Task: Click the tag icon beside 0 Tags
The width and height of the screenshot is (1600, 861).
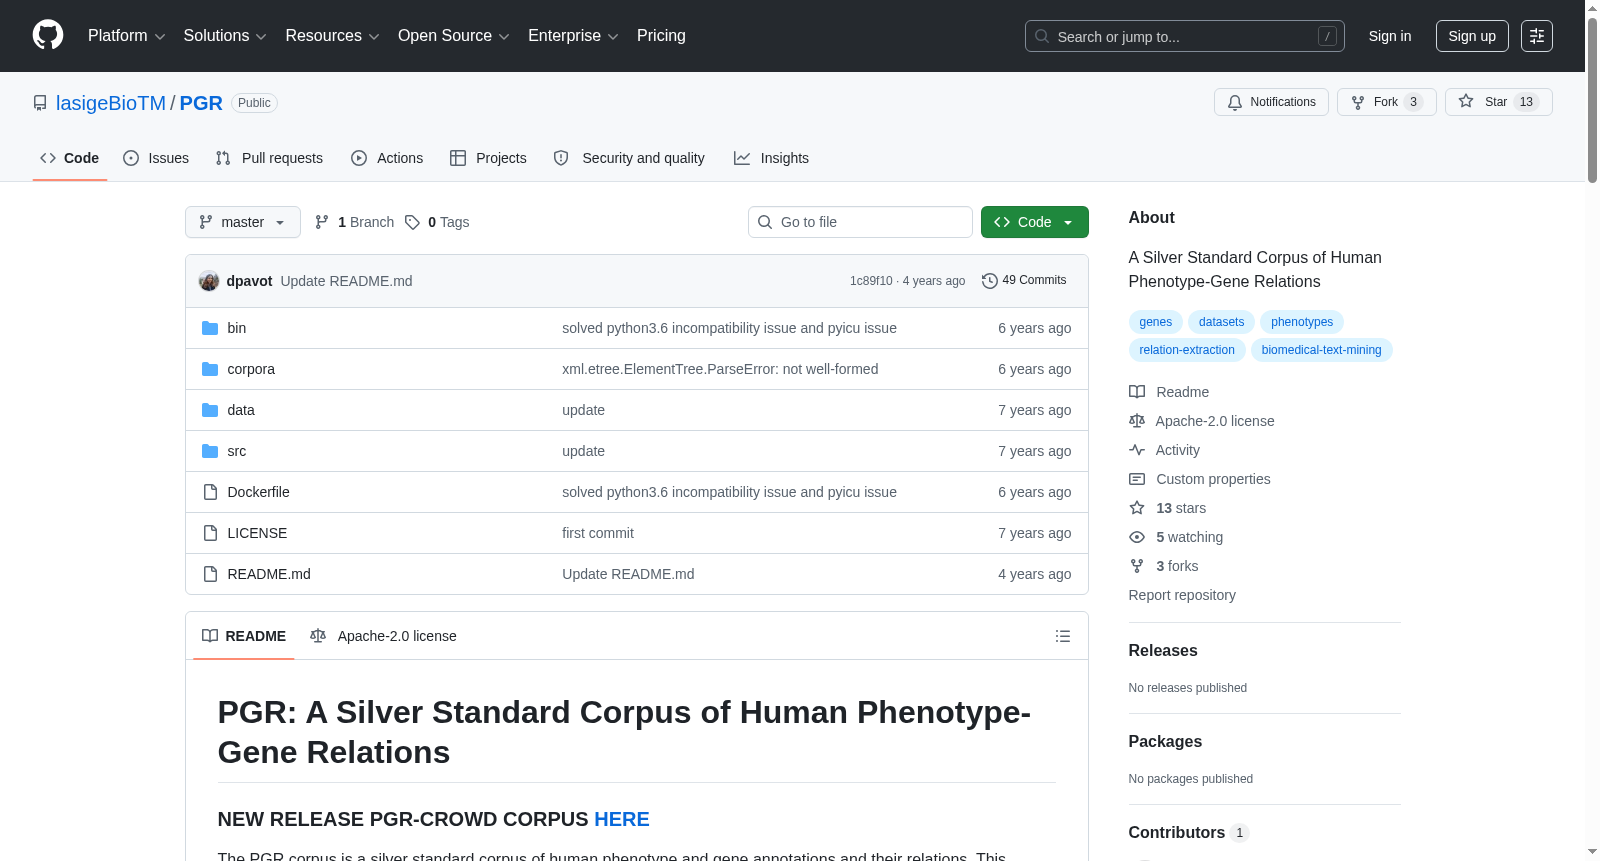Action: tap(412, 222)
